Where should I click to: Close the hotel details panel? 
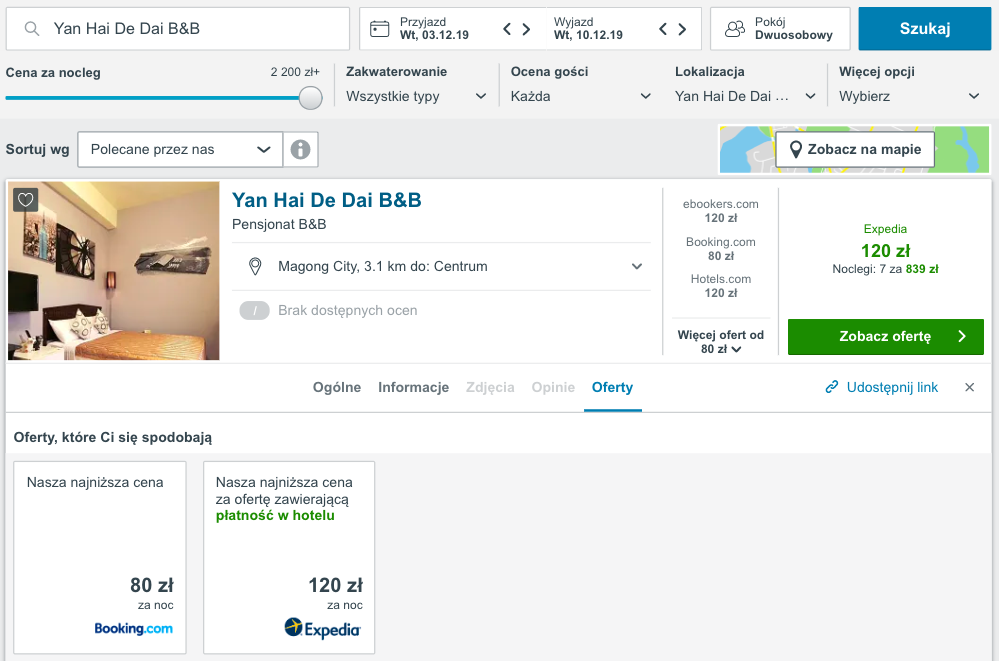(x=970, y=387)
